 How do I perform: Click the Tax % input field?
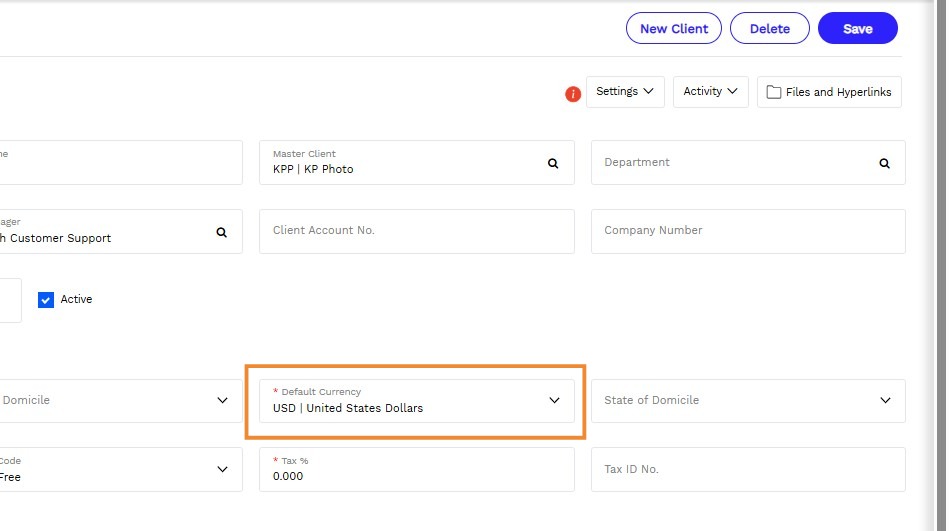416,469
